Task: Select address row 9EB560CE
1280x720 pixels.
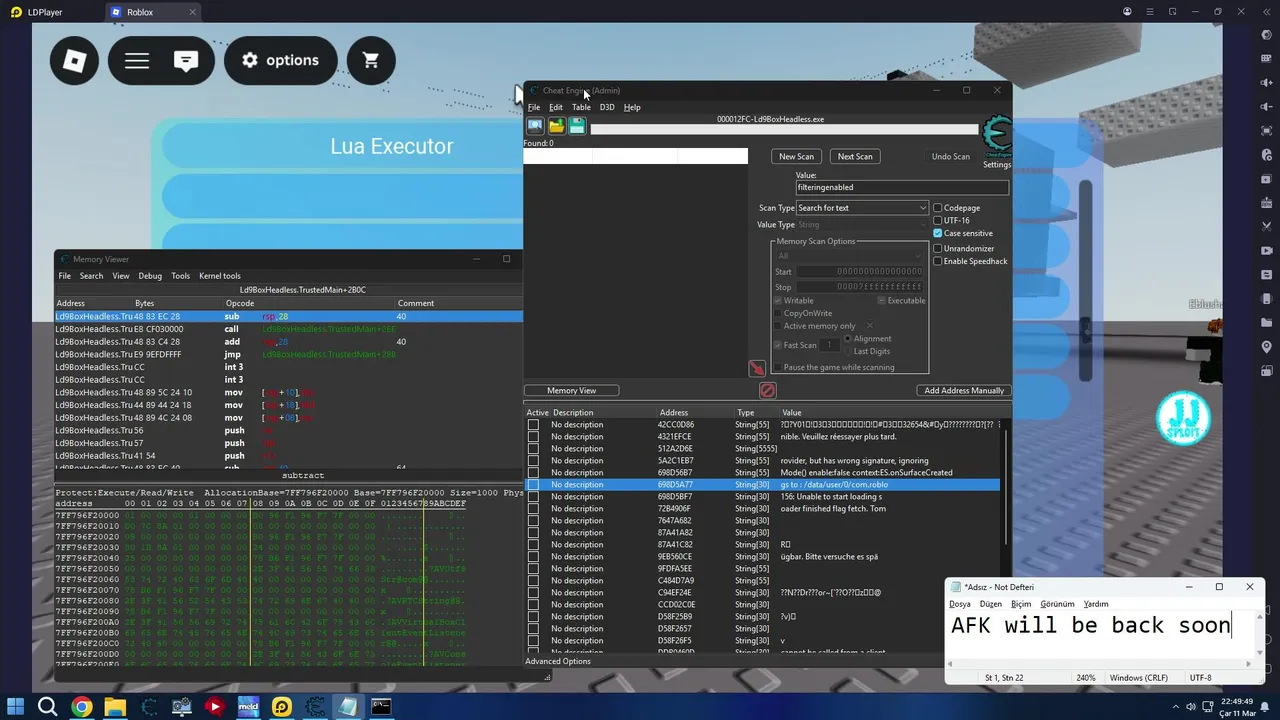Action: point(762,557)
